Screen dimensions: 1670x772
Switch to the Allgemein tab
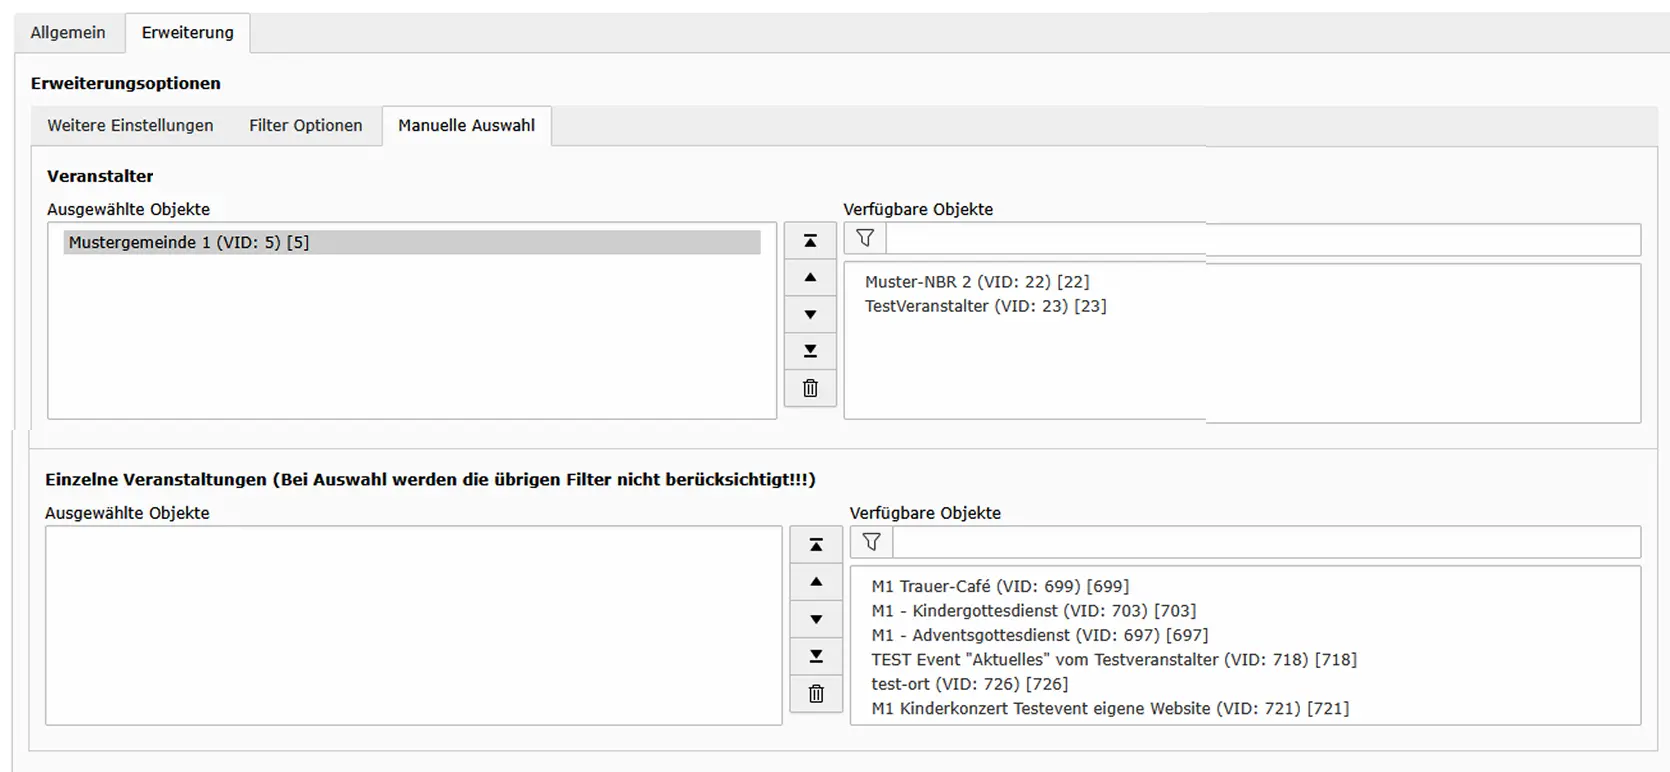pyautogui.click(x=68, y=33)
